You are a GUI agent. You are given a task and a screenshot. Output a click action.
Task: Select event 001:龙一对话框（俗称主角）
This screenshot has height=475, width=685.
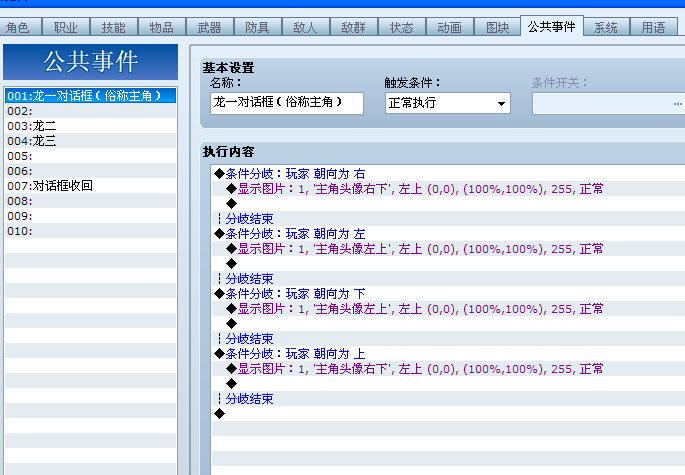[90, 96]
